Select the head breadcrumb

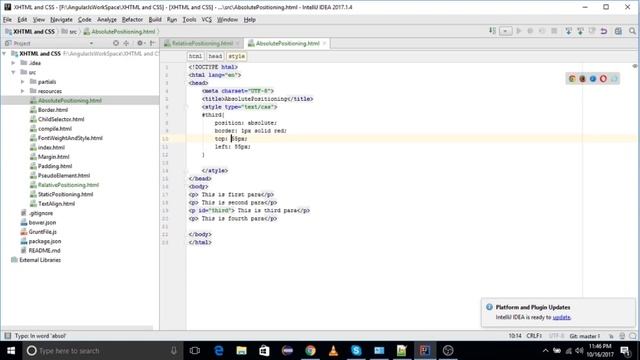coord(215,56)
